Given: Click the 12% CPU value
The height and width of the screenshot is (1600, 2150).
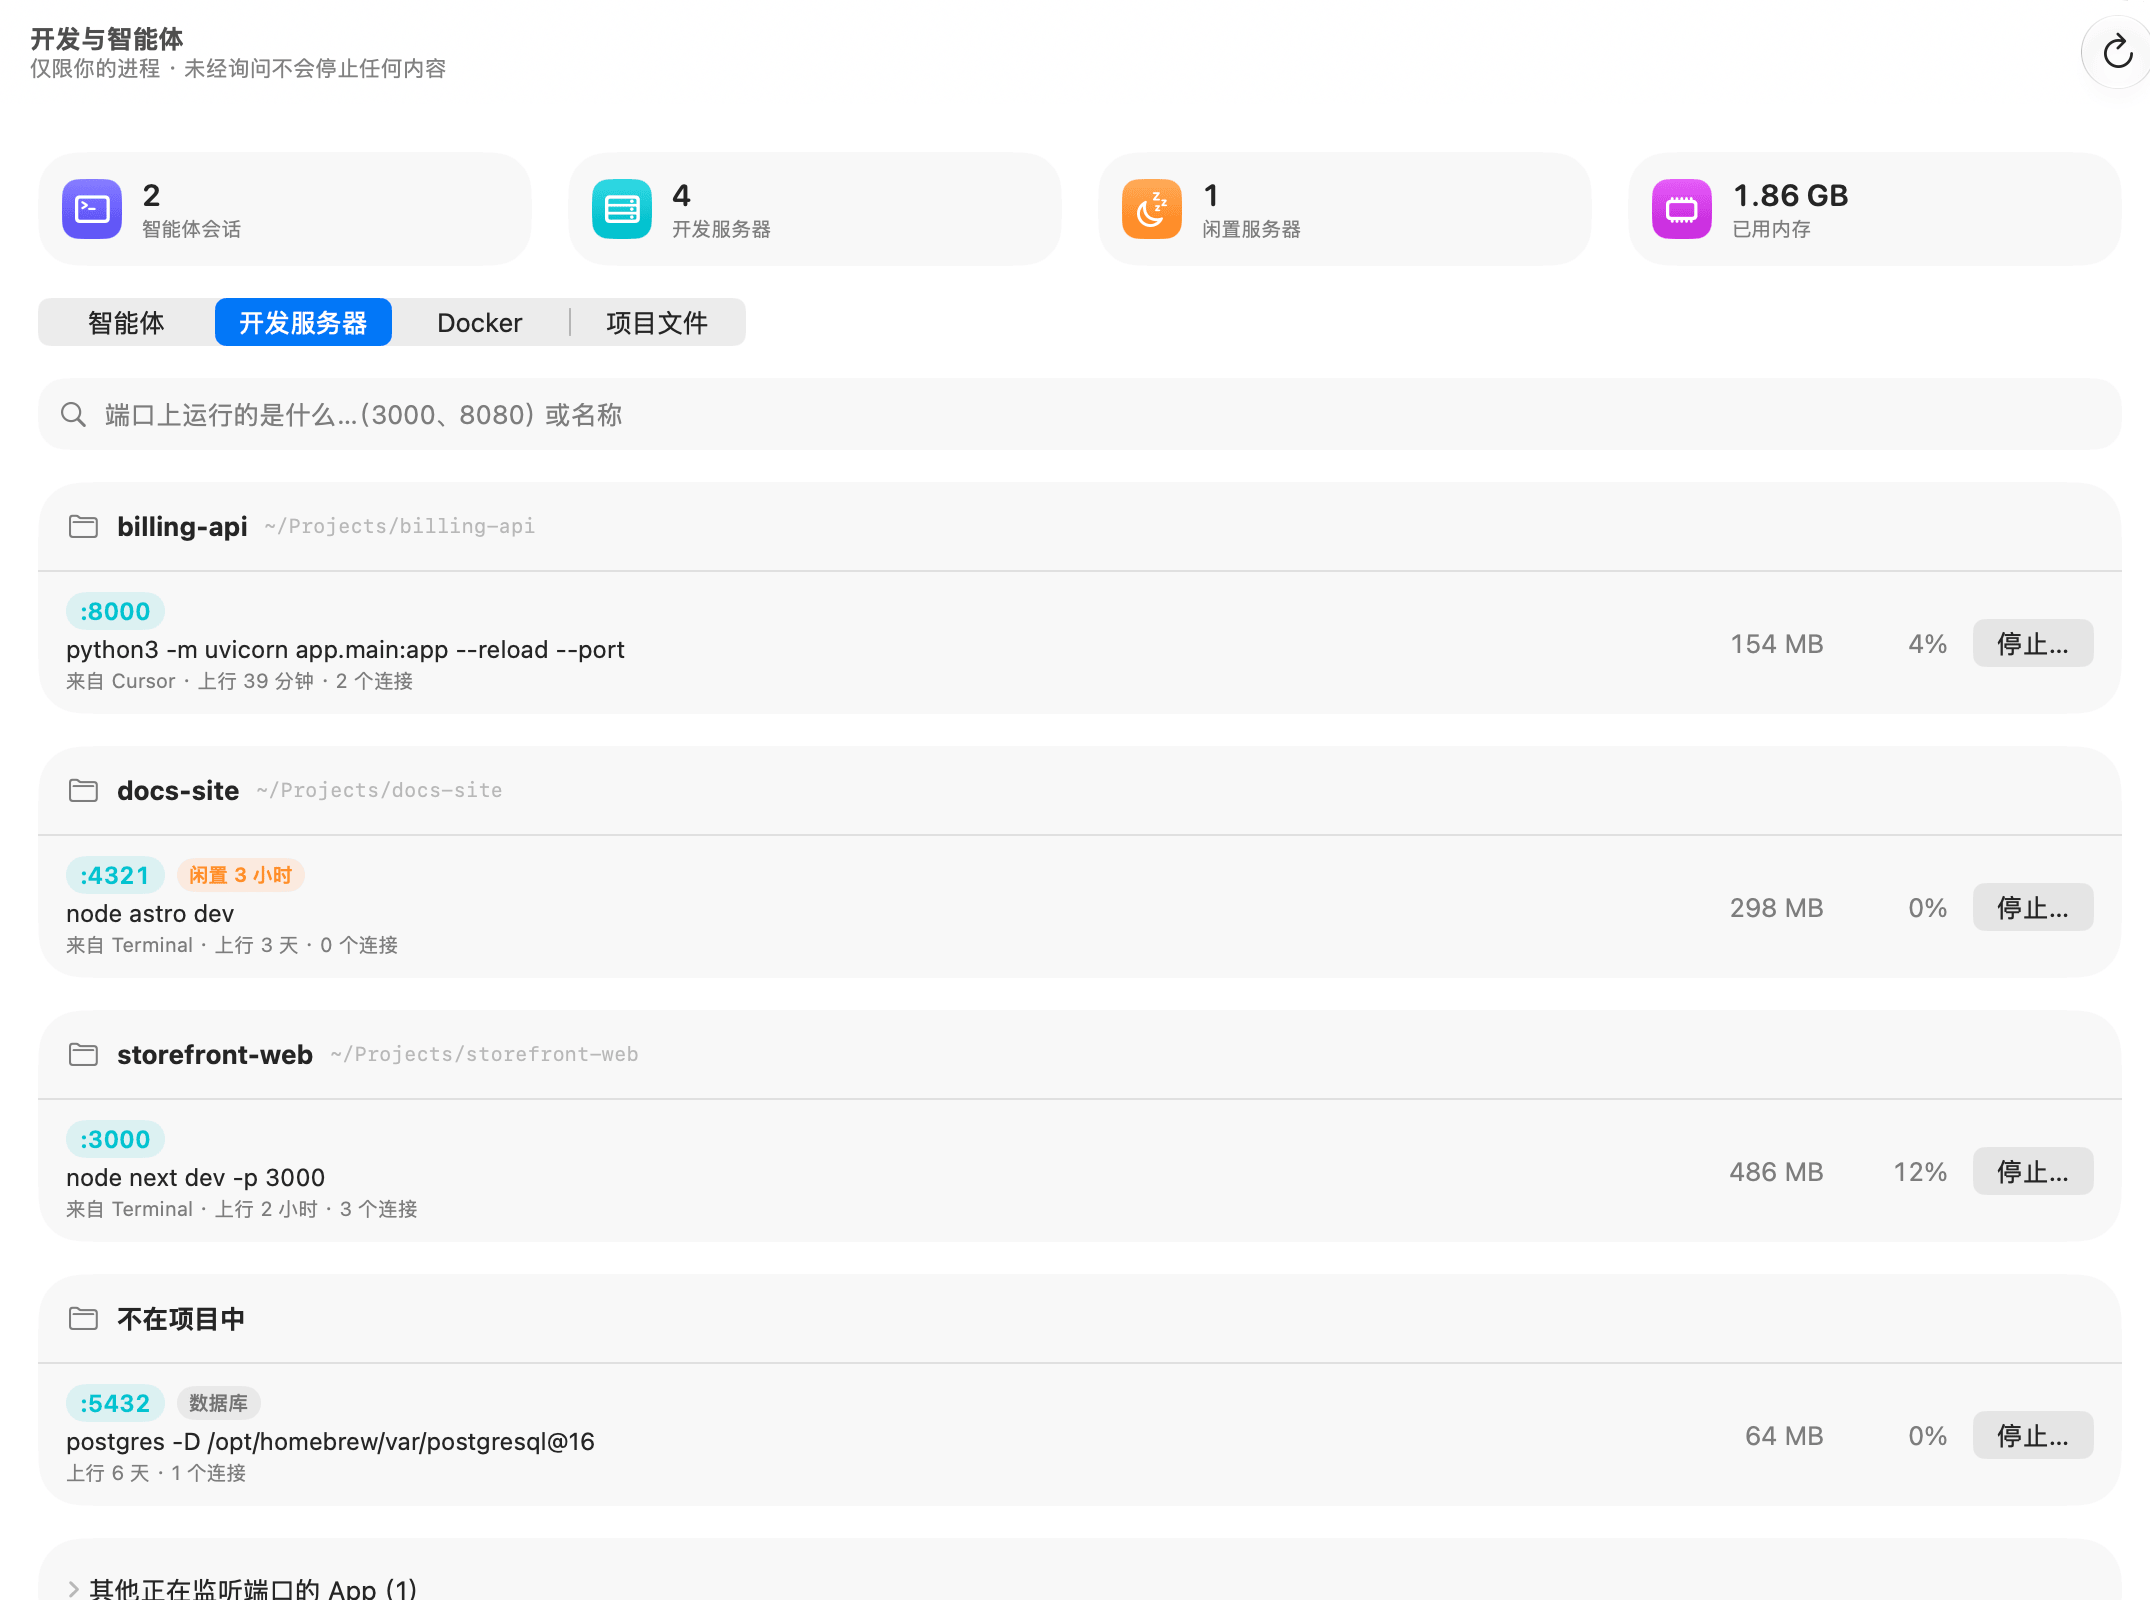Looking at the screenshot, I should click(1920, 1171).
